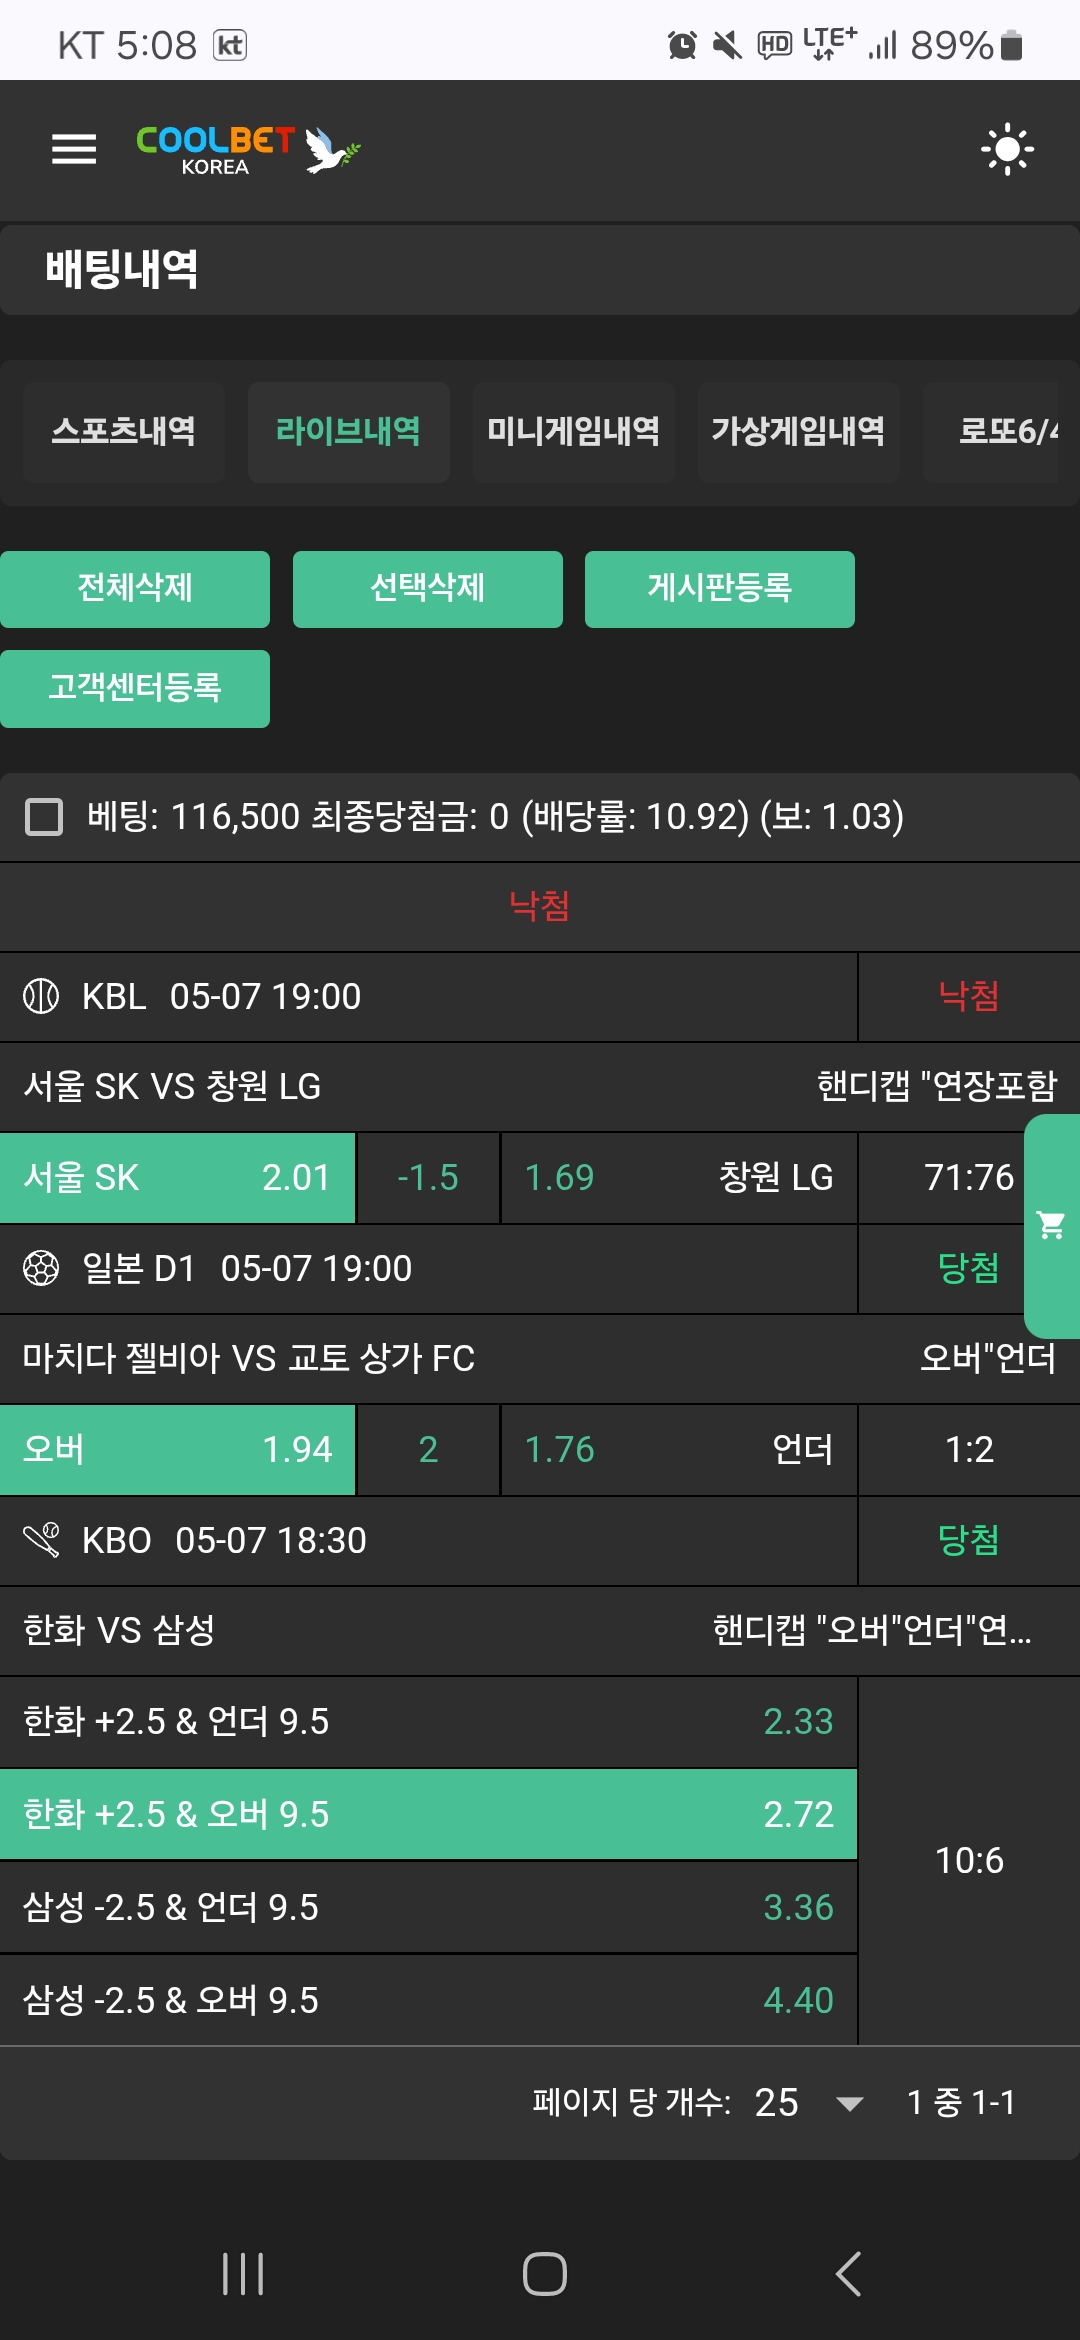Click the 전체삭제 button

point(135,589)
